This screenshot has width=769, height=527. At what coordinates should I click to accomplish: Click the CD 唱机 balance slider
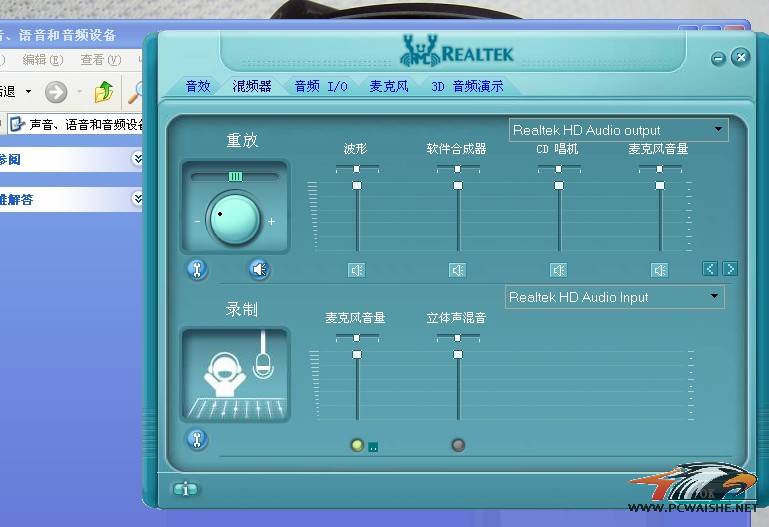[559, 169]
